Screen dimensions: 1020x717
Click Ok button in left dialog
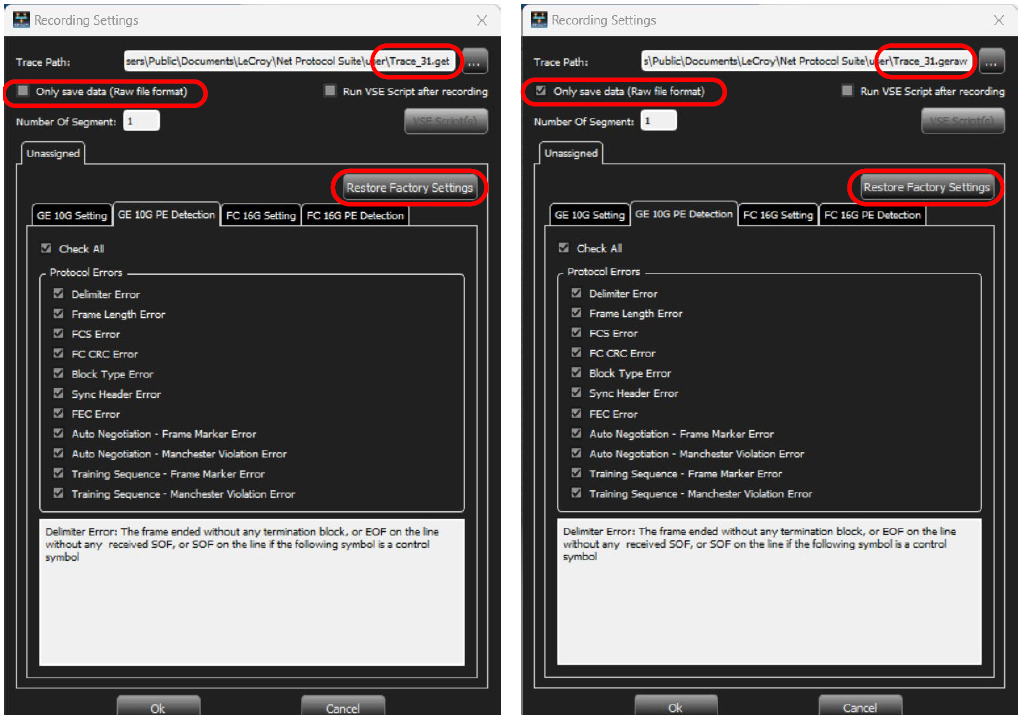point(158,707)
